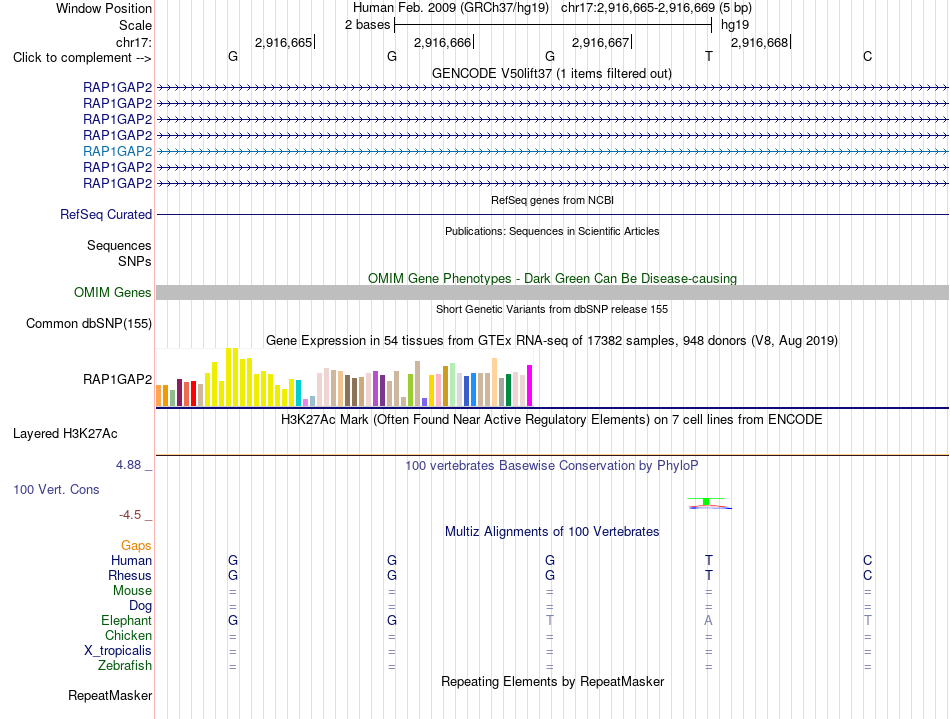Open the 100 vertebrates PhyloP conservation title
The image size is (950, 719).
(552, 466)
